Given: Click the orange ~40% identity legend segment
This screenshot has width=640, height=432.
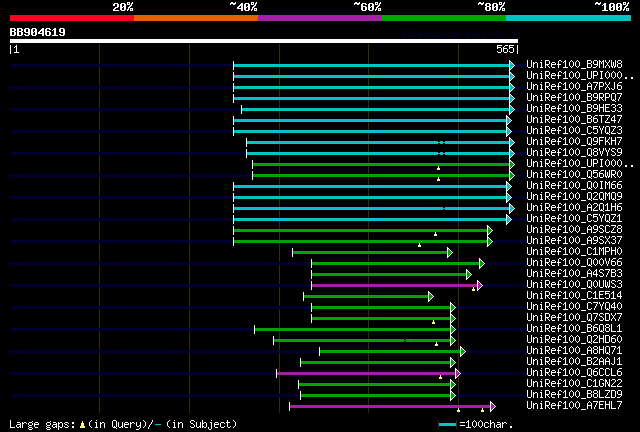Looking at the screenshot, I should tap(196, 18).
